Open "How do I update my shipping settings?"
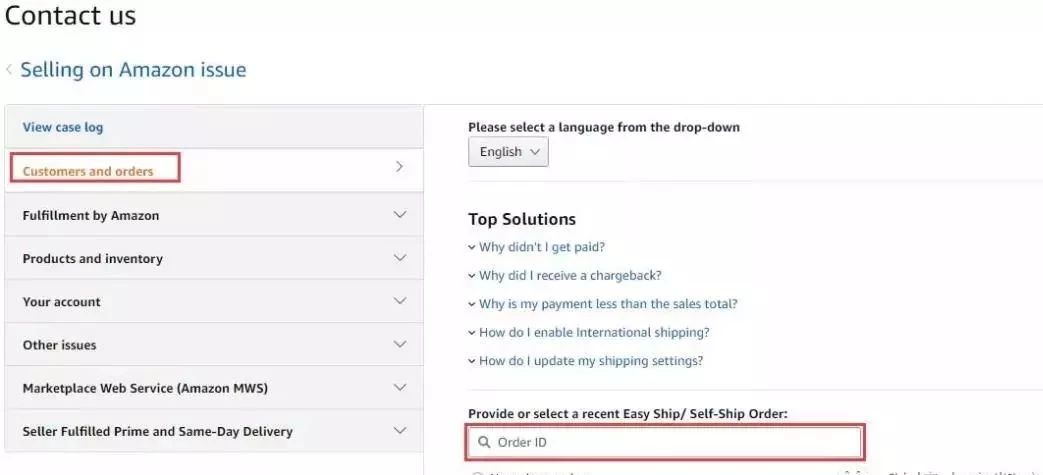The image size is (1043, 475). pyautogui.click(x=590, y=361)
